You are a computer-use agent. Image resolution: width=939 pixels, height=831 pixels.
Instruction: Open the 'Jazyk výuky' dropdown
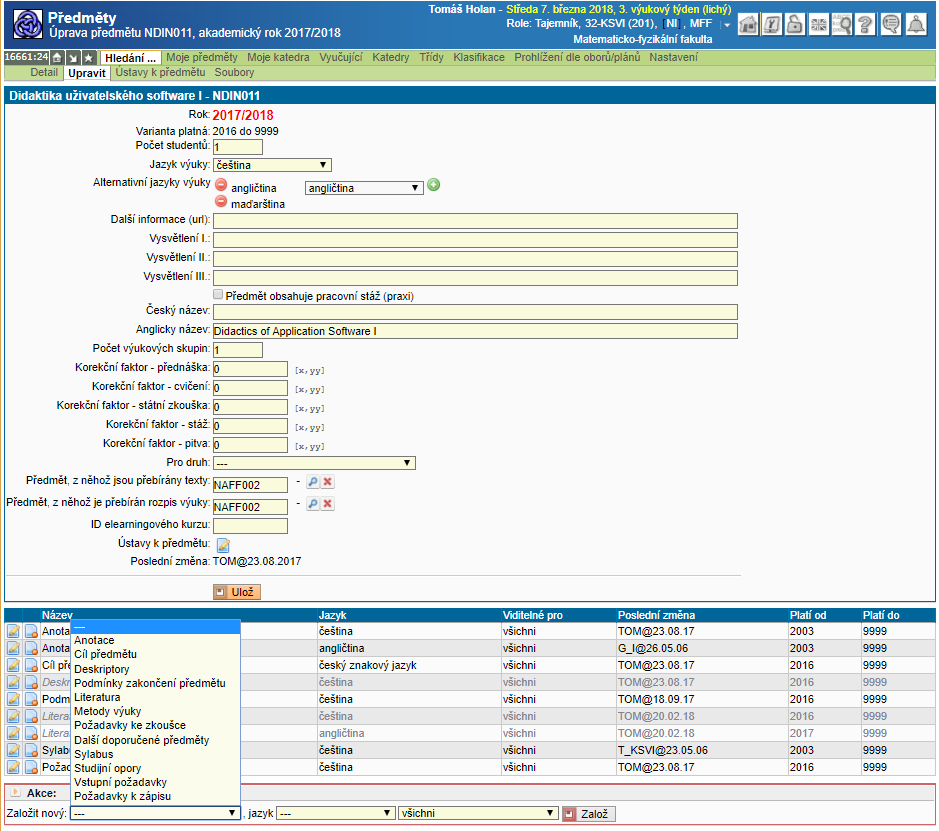tap(272, 165)
